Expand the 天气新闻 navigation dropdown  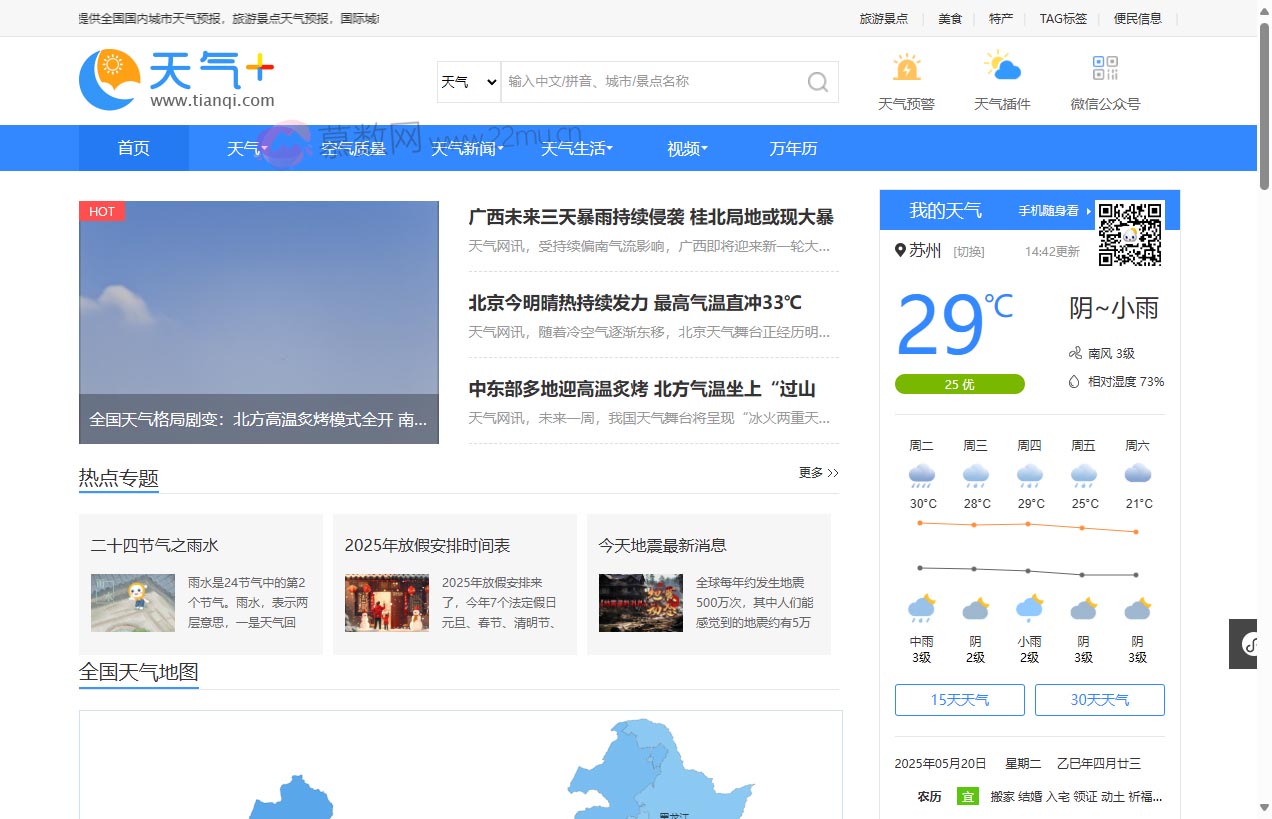click(466, 148)
